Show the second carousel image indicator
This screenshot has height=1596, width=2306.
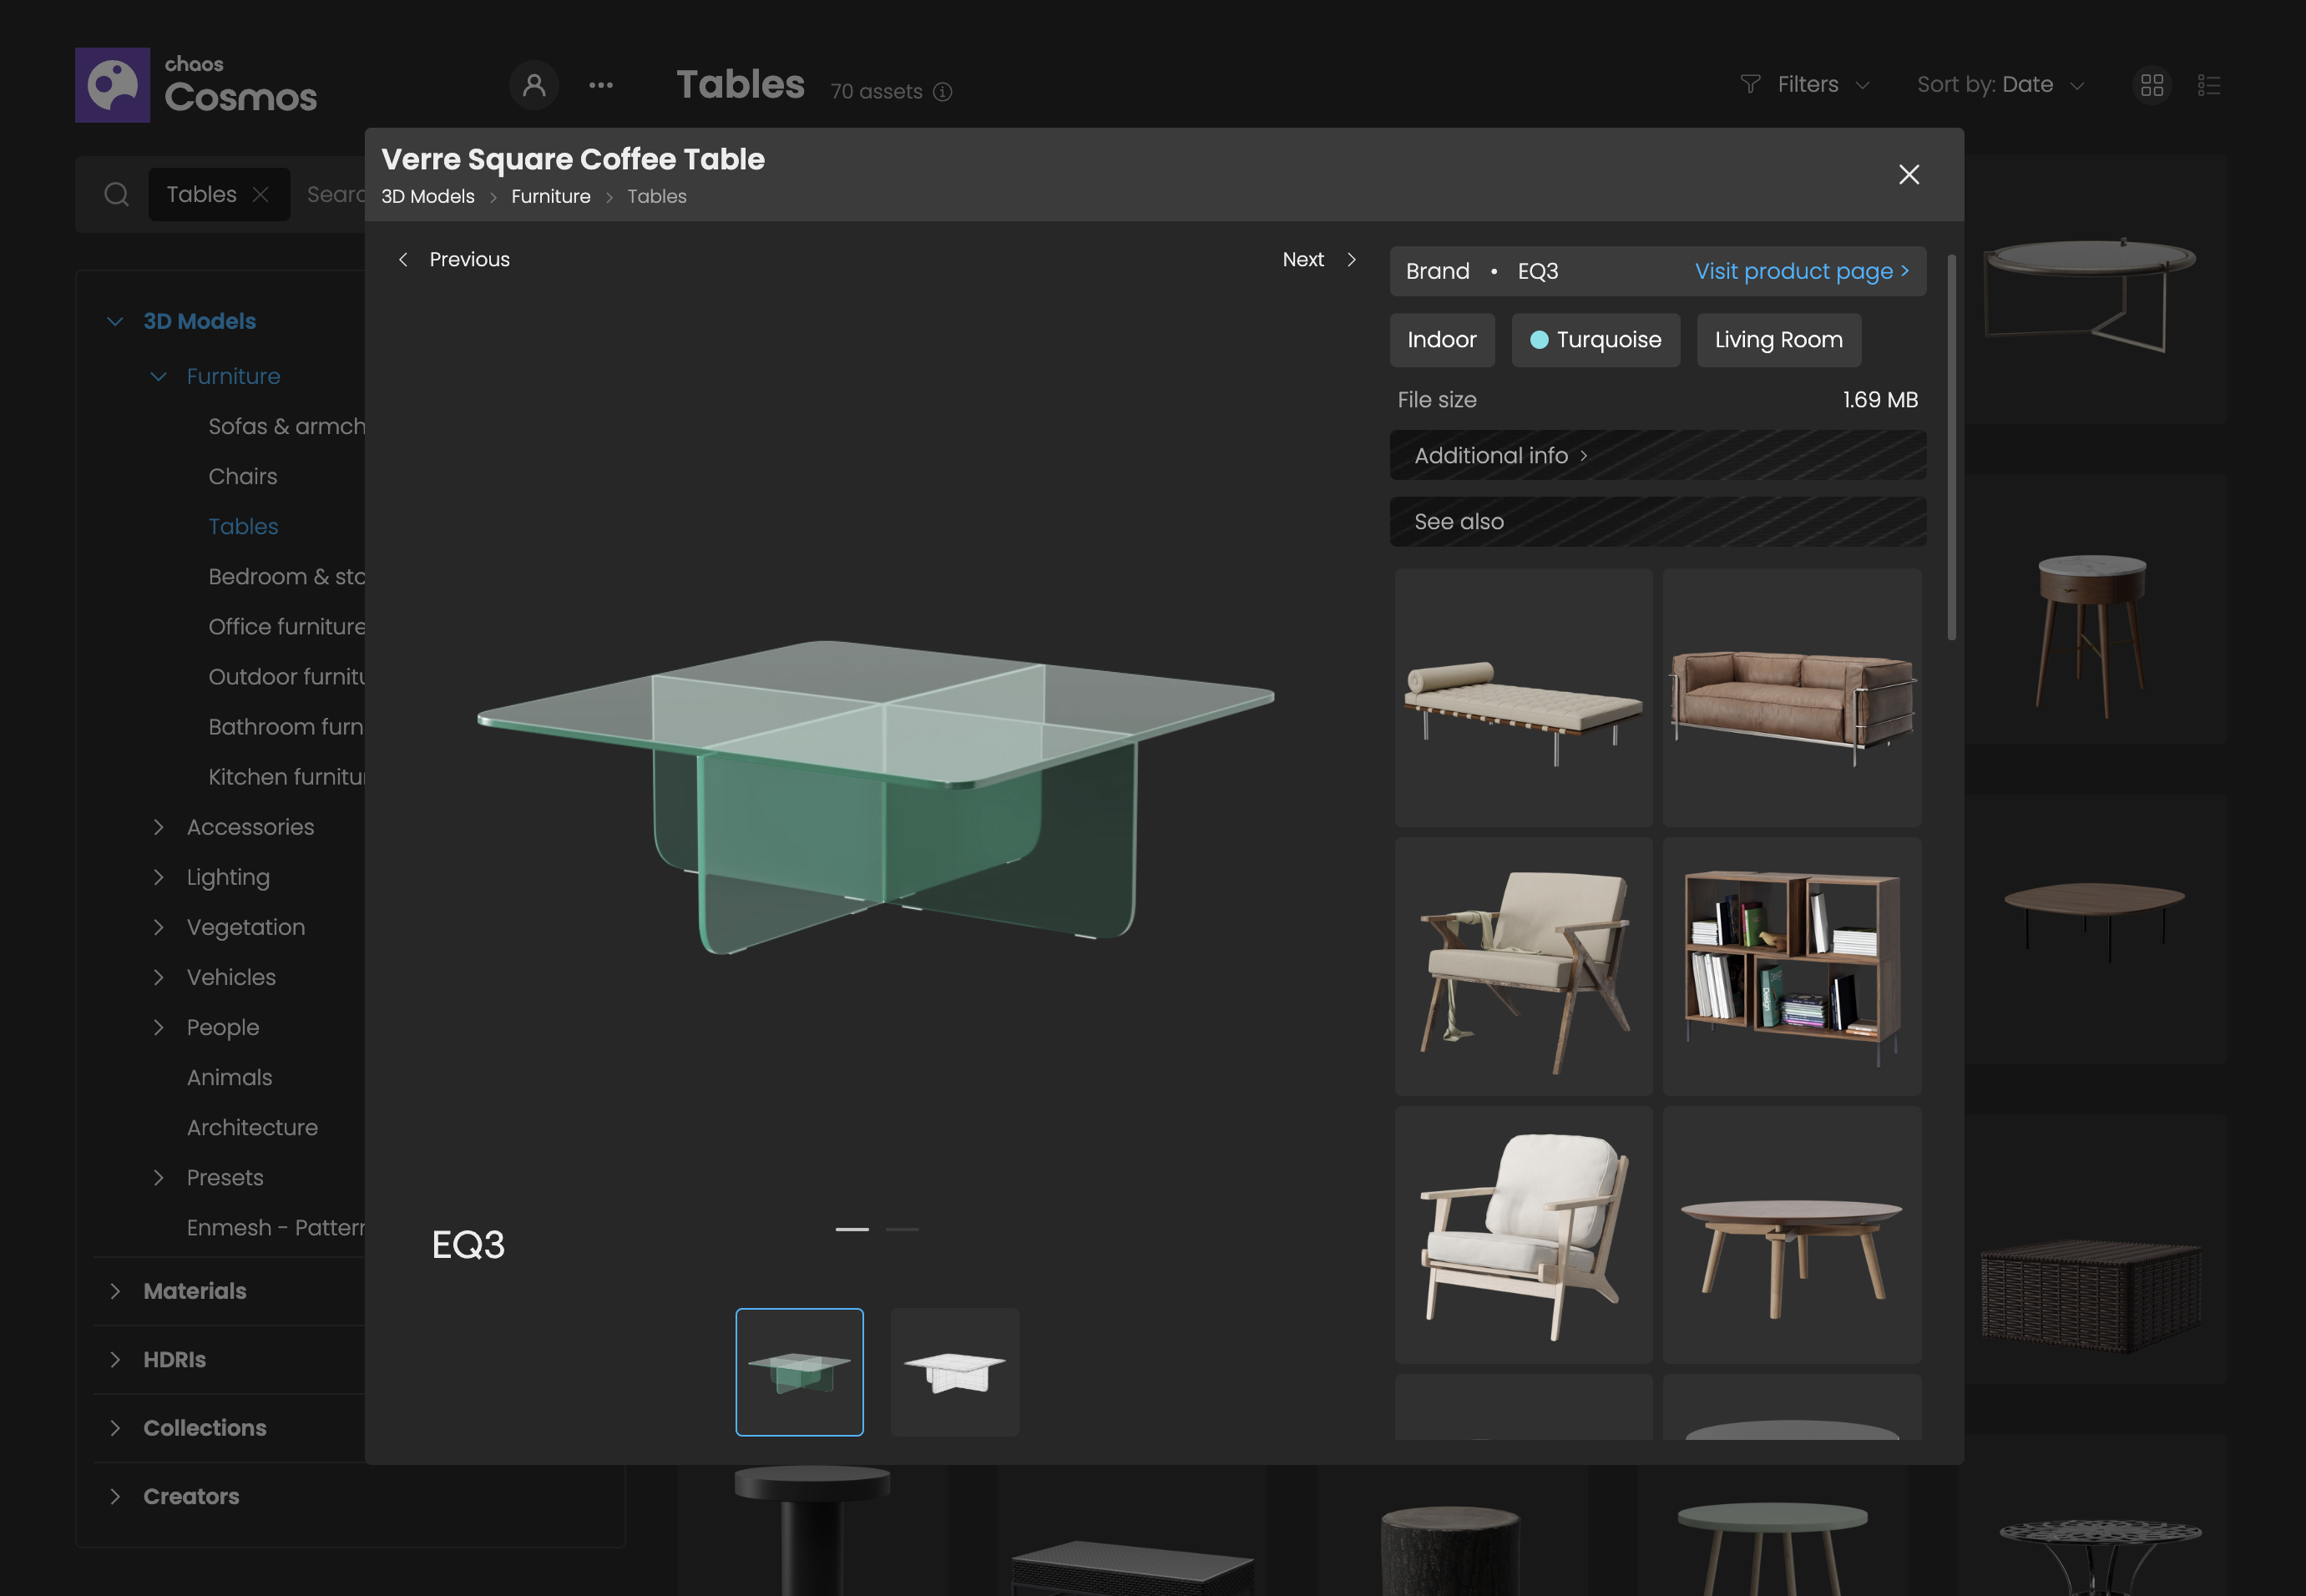[x=902, y=1229]
